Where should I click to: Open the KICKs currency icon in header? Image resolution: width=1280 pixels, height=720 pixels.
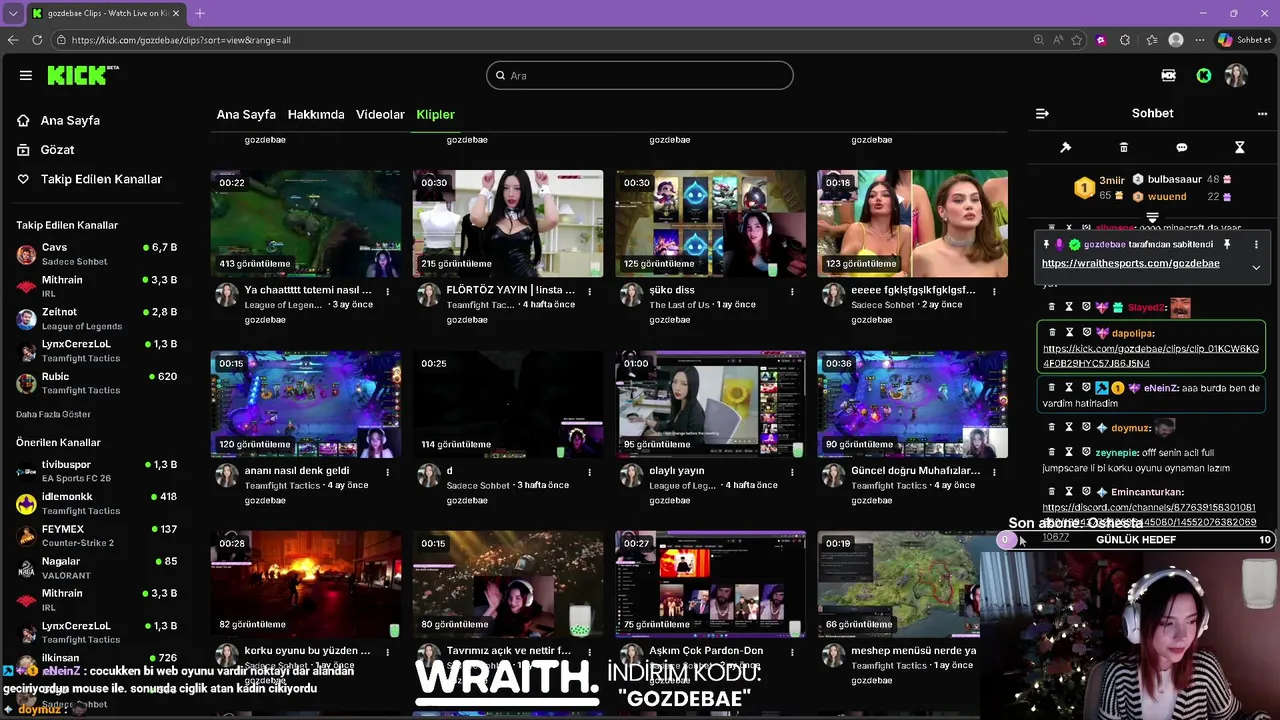pyautogui.click(x=1168, y=75)
